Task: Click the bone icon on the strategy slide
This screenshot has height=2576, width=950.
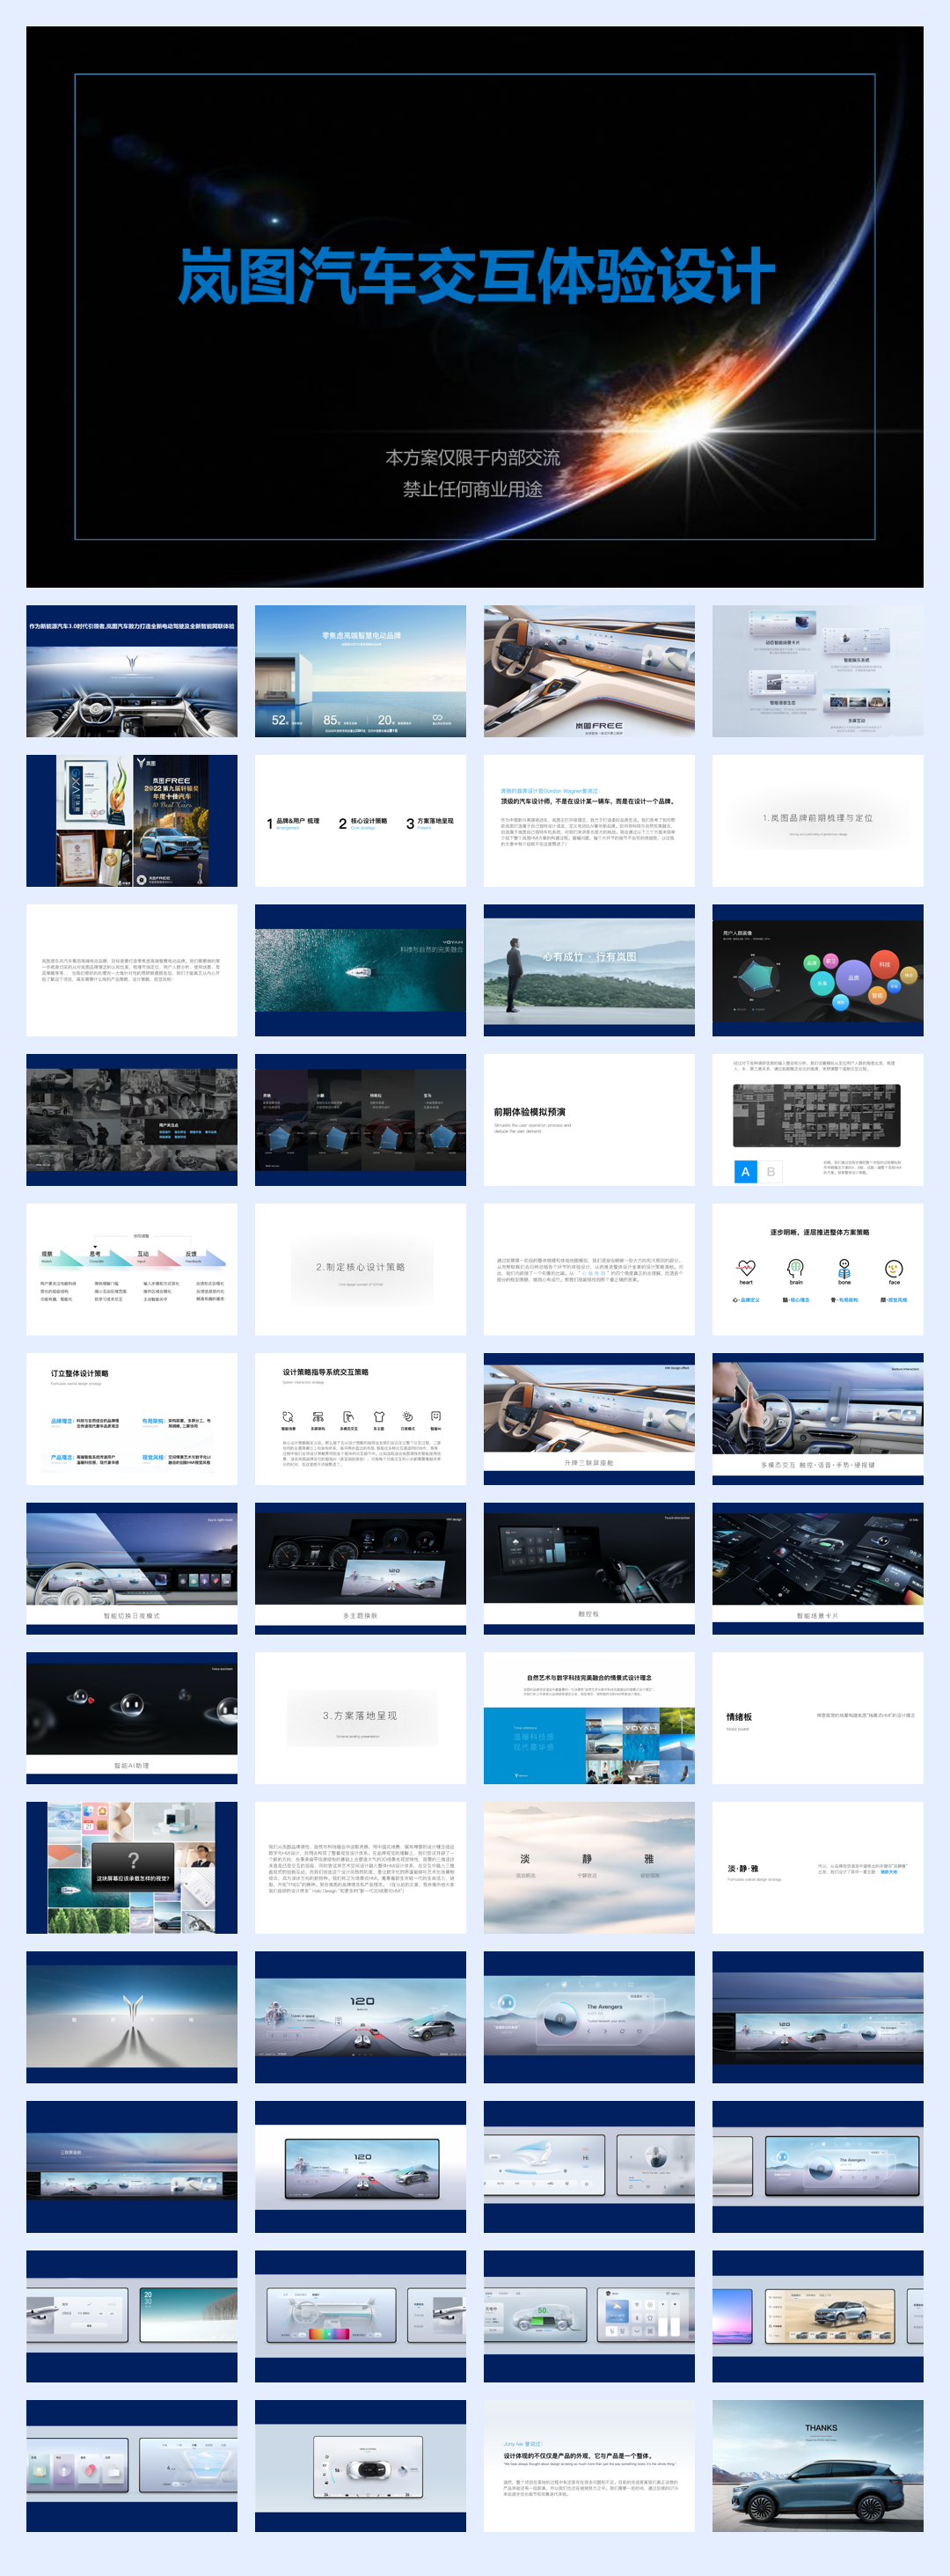Action: [844, 1268]
